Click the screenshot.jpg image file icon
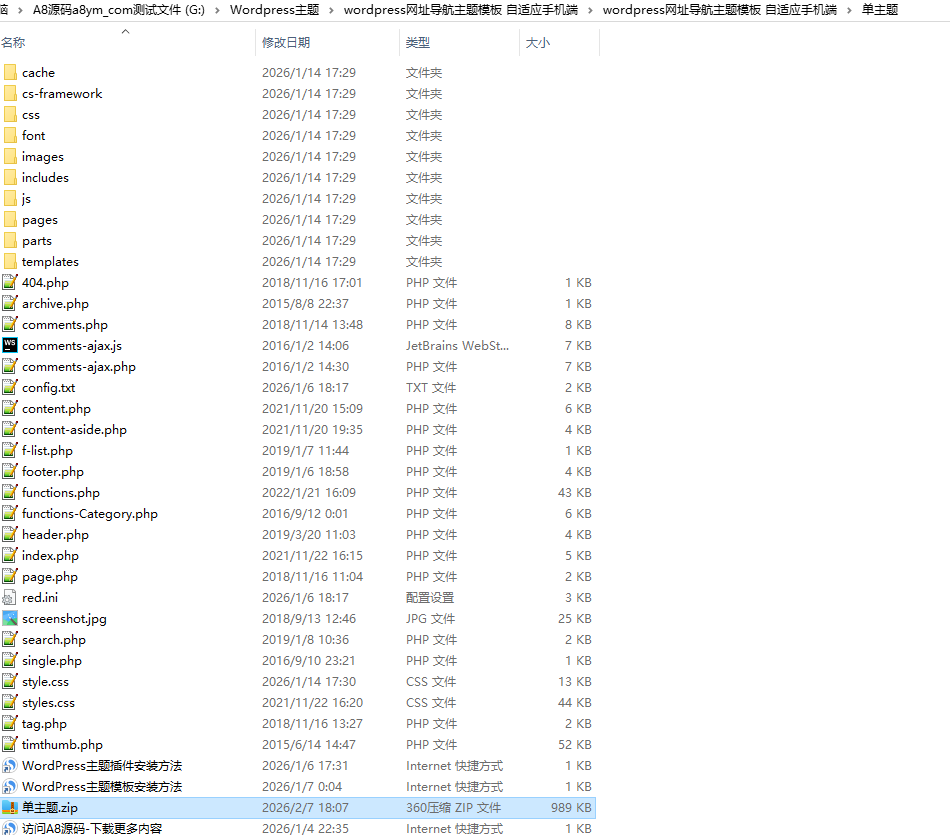This screenshot has width=950, height=835. pyautogui.click(x=10, y=618)
